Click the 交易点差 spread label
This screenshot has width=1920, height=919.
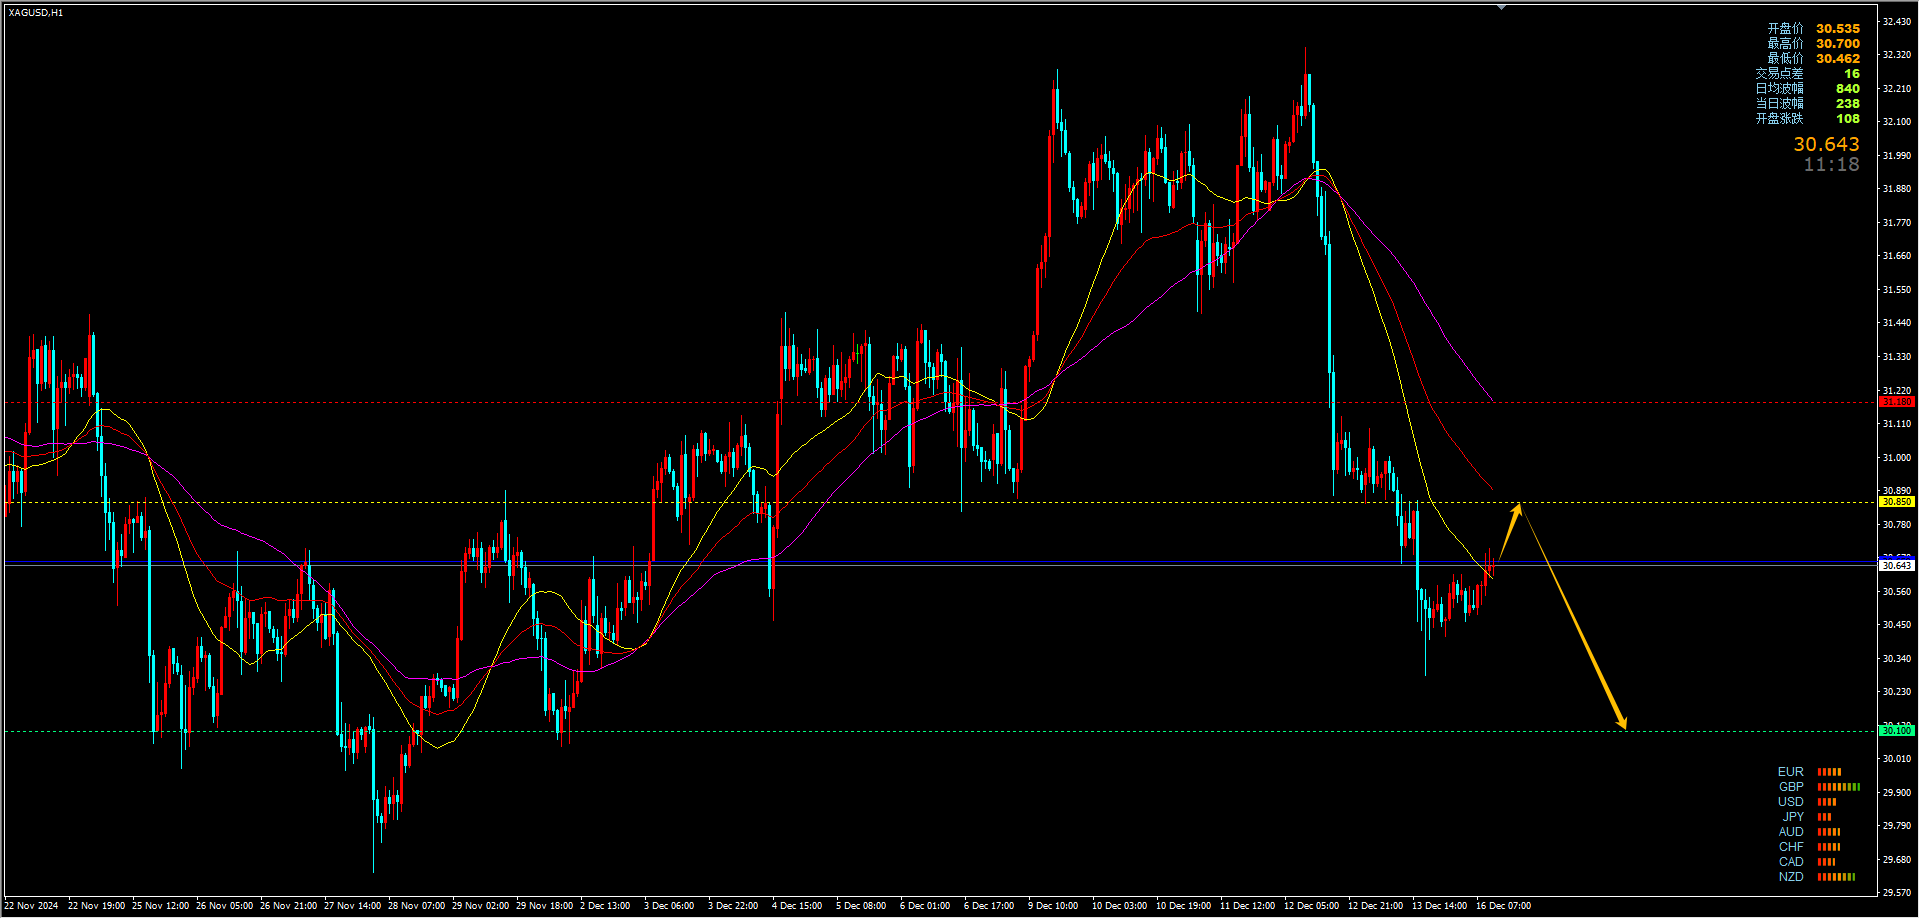point(1779,74)
